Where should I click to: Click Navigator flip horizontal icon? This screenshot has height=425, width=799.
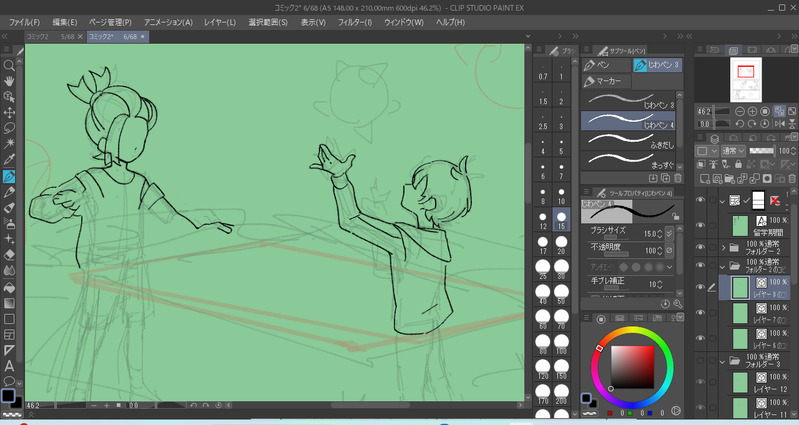tap(779, 123)
